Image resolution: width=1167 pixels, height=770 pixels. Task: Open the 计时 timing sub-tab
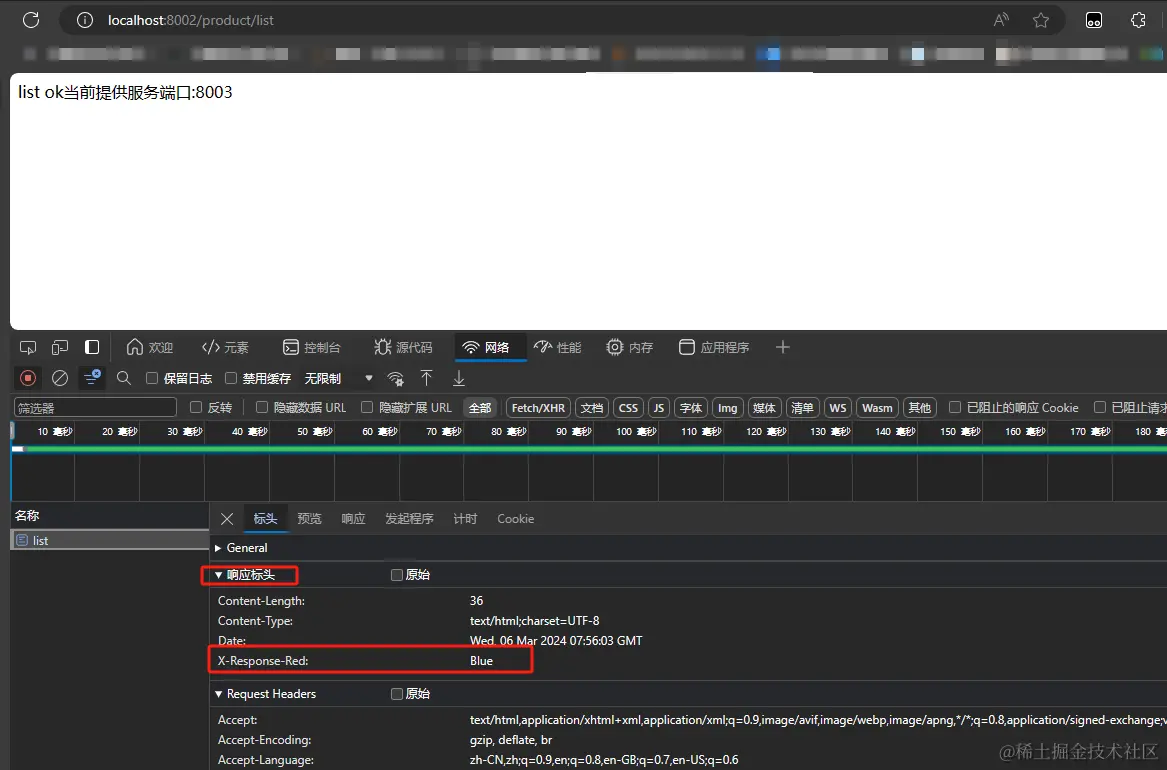[465, 519]
